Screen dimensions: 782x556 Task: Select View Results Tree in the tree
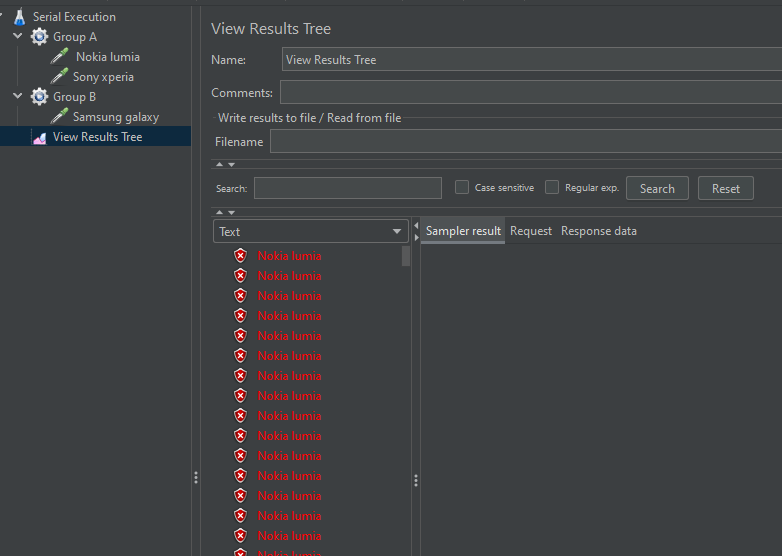coord(97,137)
